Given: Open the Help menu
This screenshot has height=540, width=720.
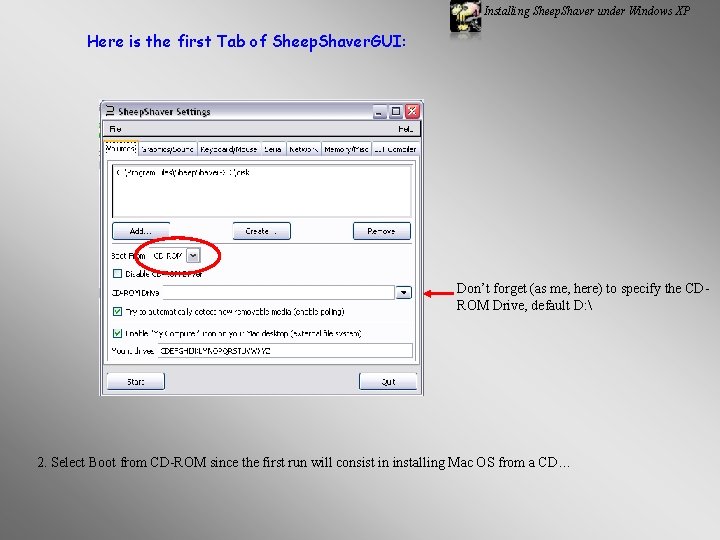Looking at the screenshot, I should click(x=405, y=129).
